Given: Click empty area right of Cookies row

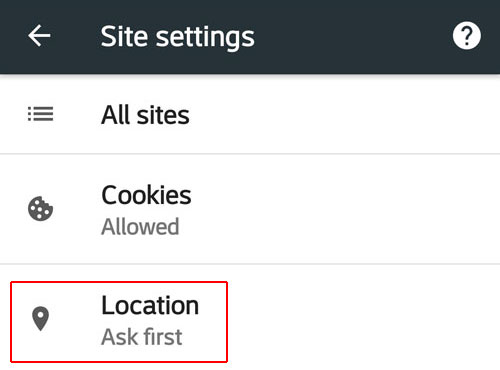Looking at the screenshot, I should 347,209.
